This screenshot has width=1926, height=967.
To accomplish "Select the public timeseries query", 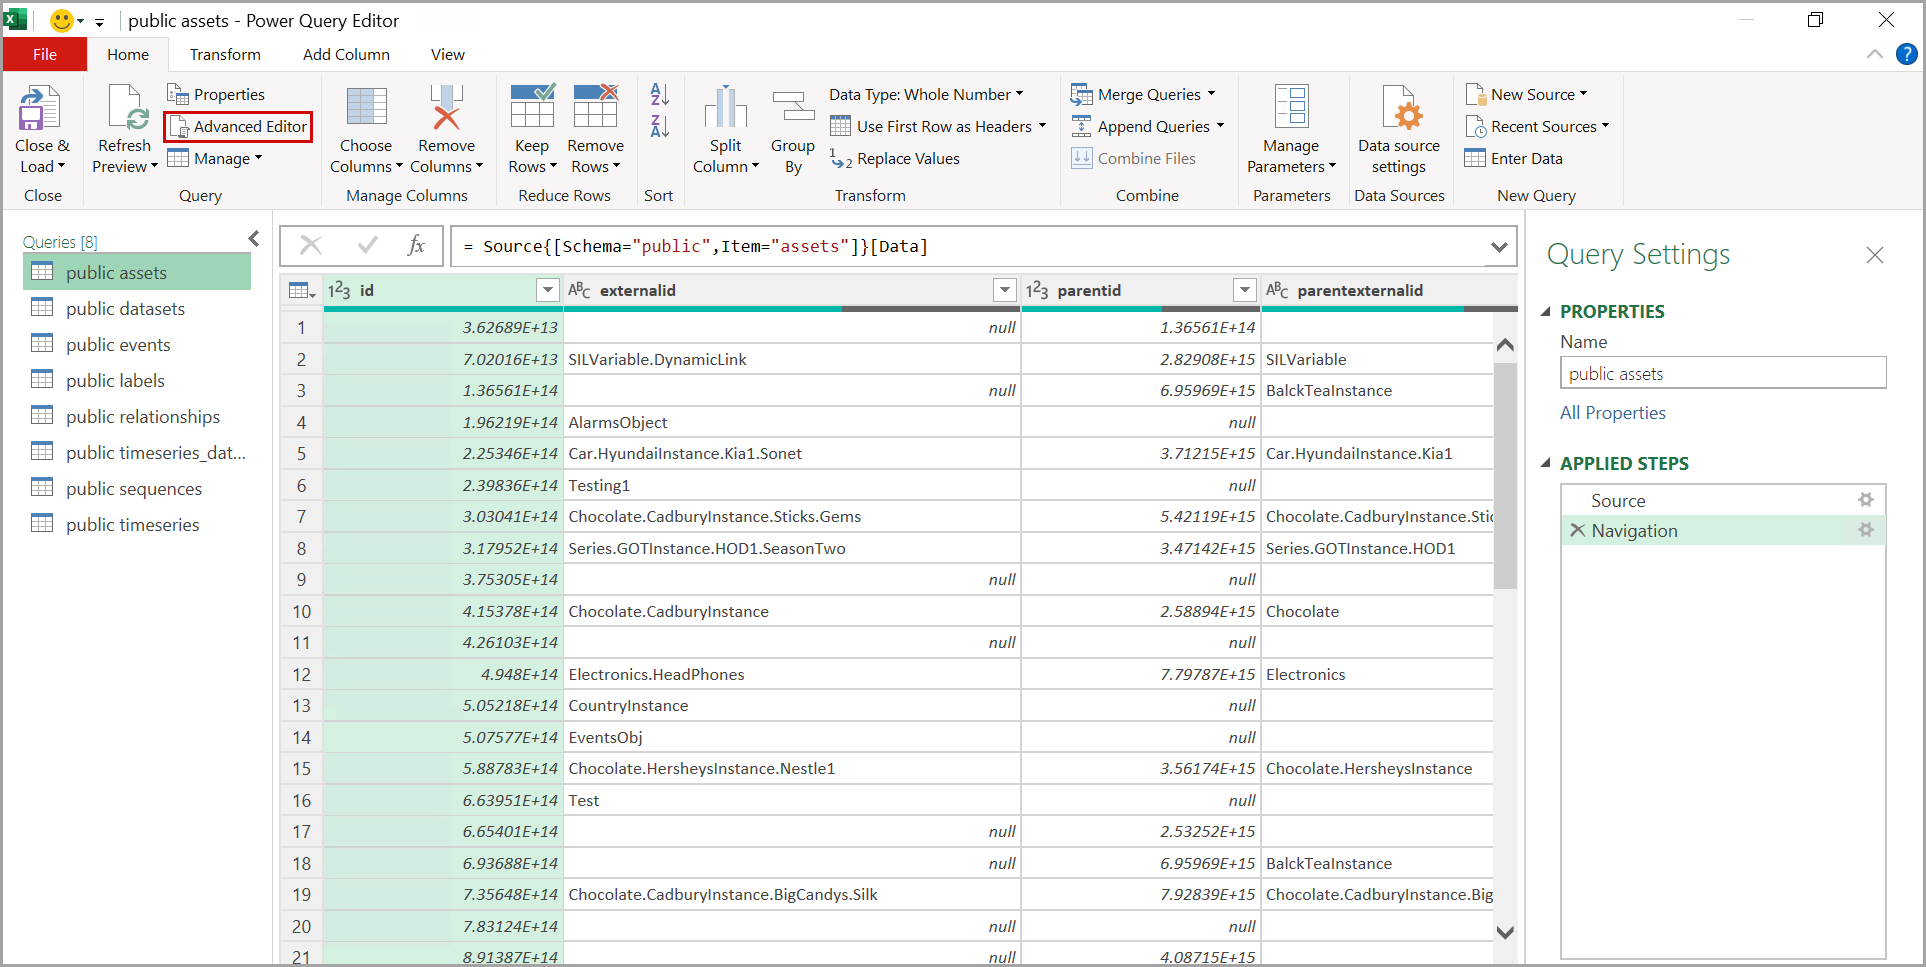I will coord(132,525).
